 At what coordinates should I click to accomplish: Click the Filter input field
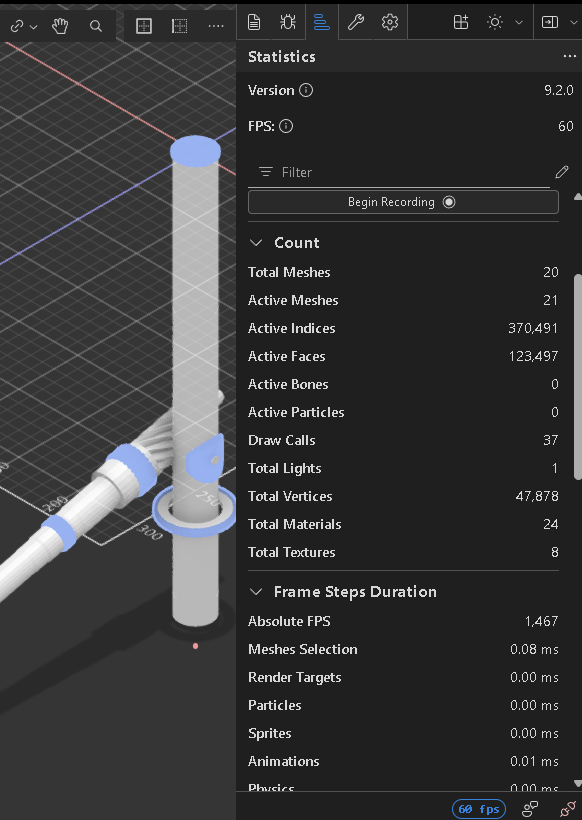point(398,172)
